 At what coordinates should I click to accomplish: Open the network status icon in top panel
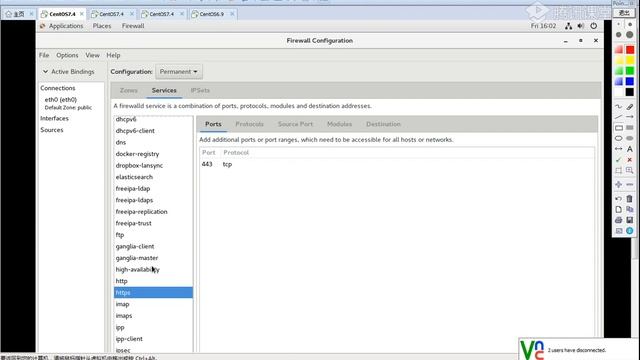point(568,26)
